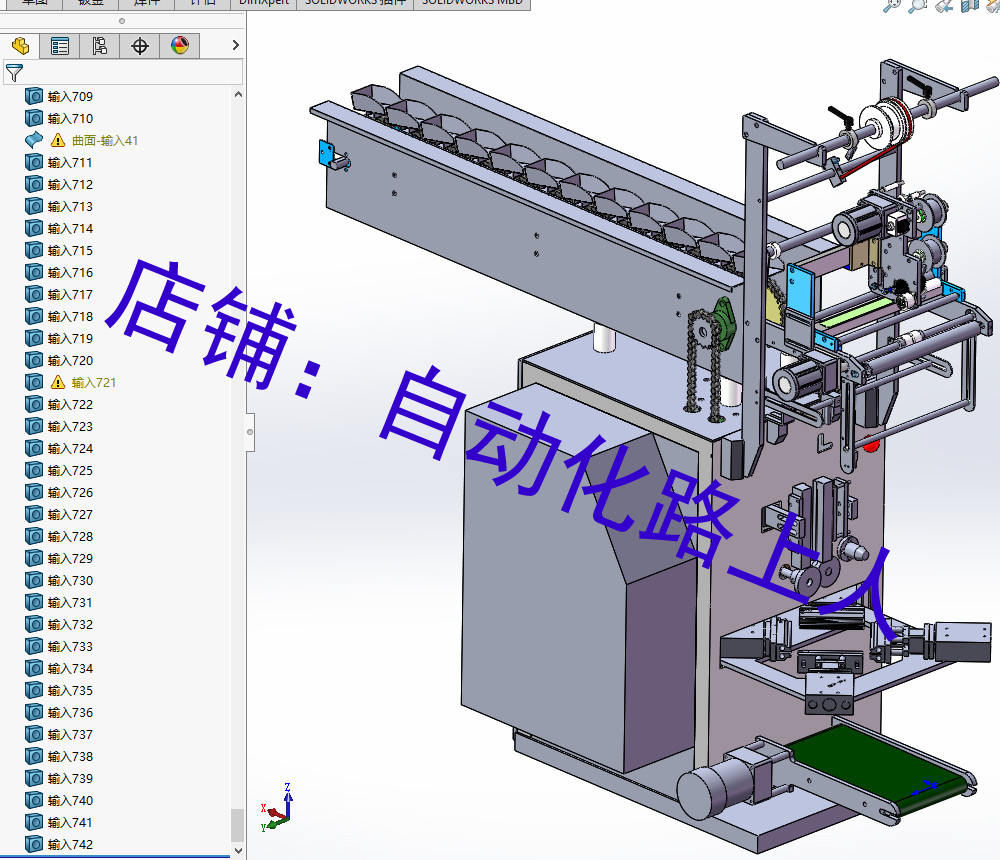Select tree item 输入722
1000x860 pixels.
coord(70,404)
